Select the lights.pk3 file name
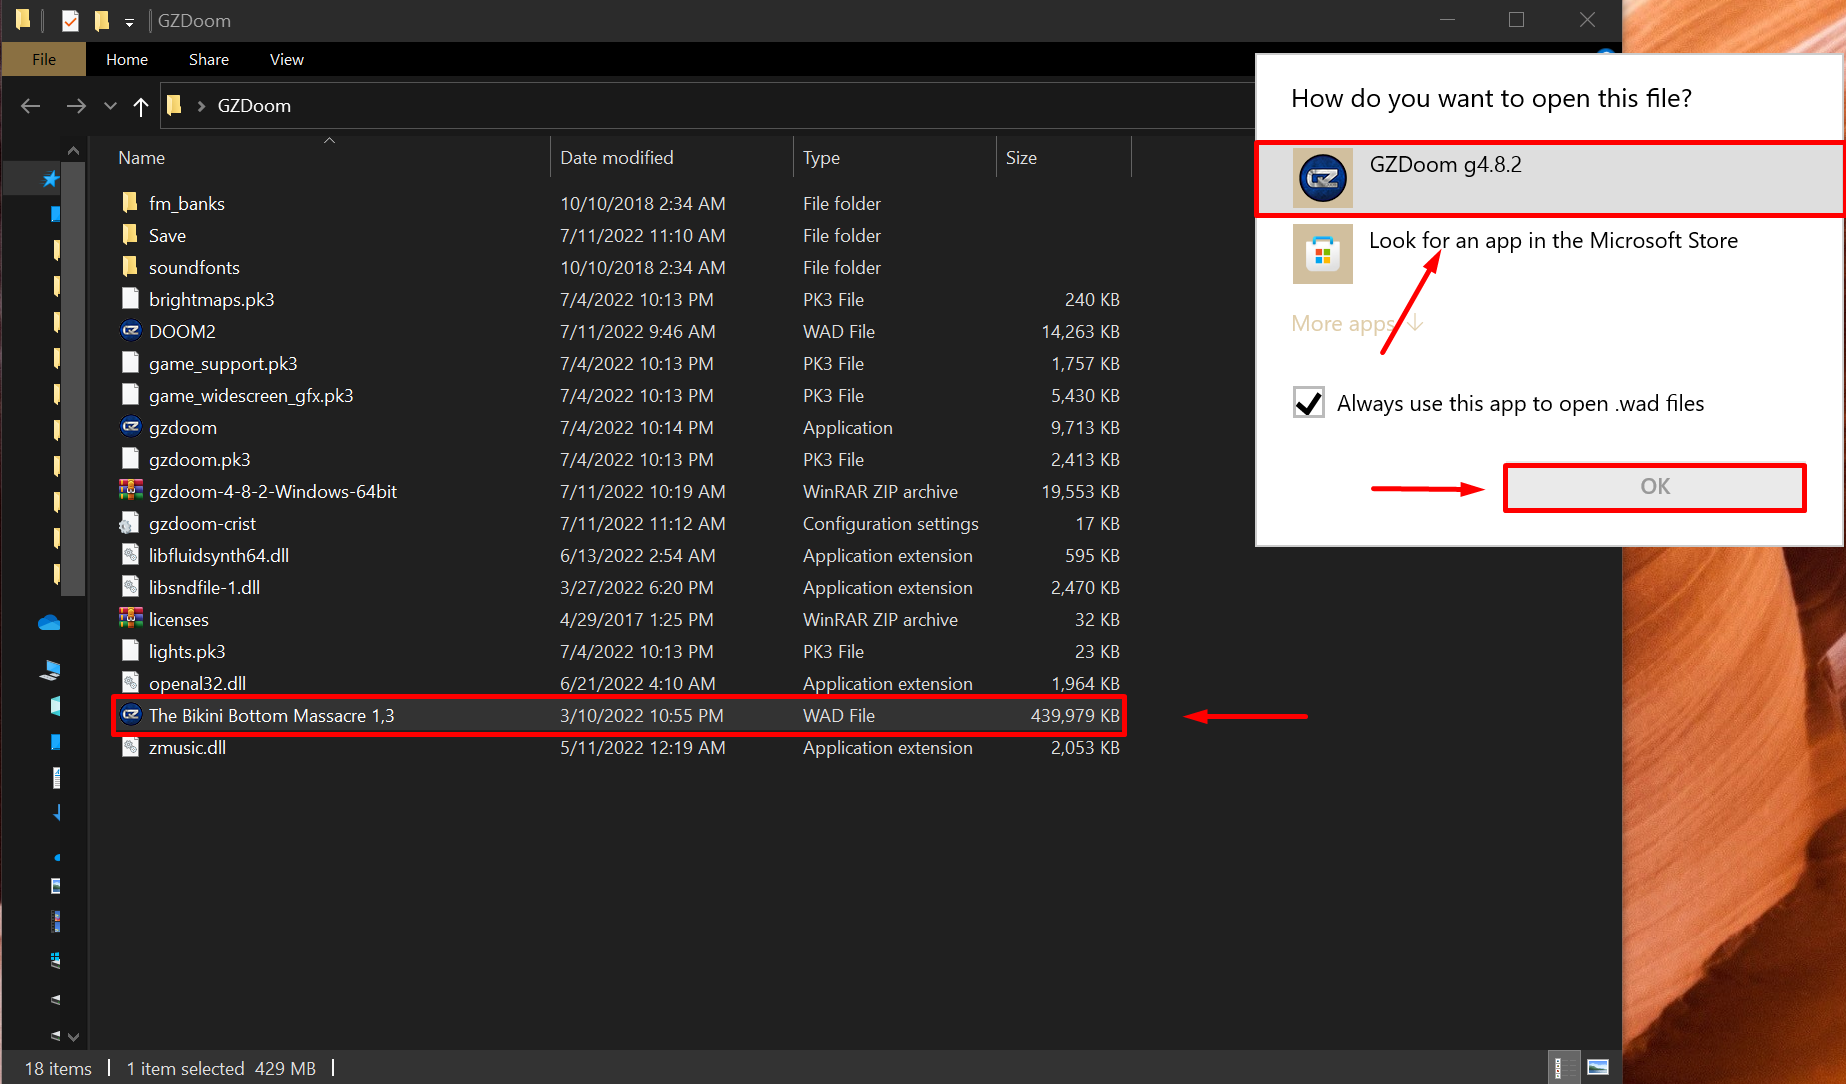Image resolution: width=1846 pixels, height=1084 pixels. 187,651
